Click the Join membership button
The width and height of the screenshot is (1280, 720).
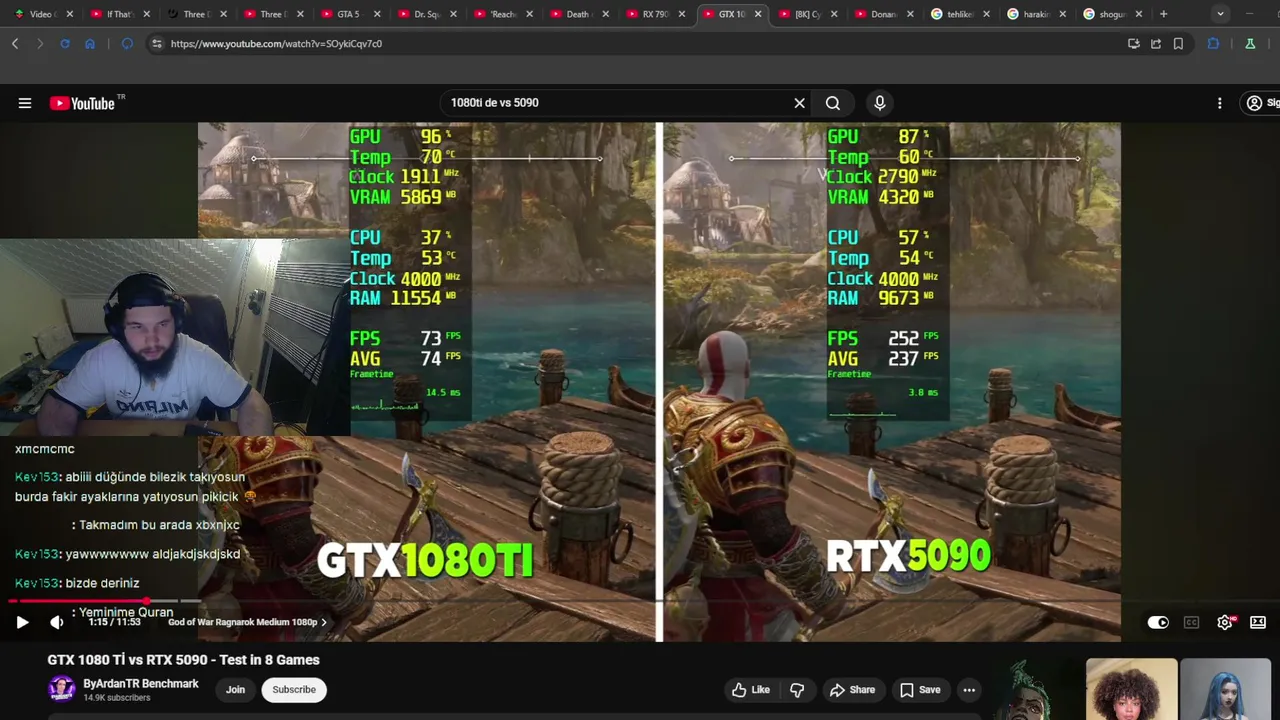[235, 690]
